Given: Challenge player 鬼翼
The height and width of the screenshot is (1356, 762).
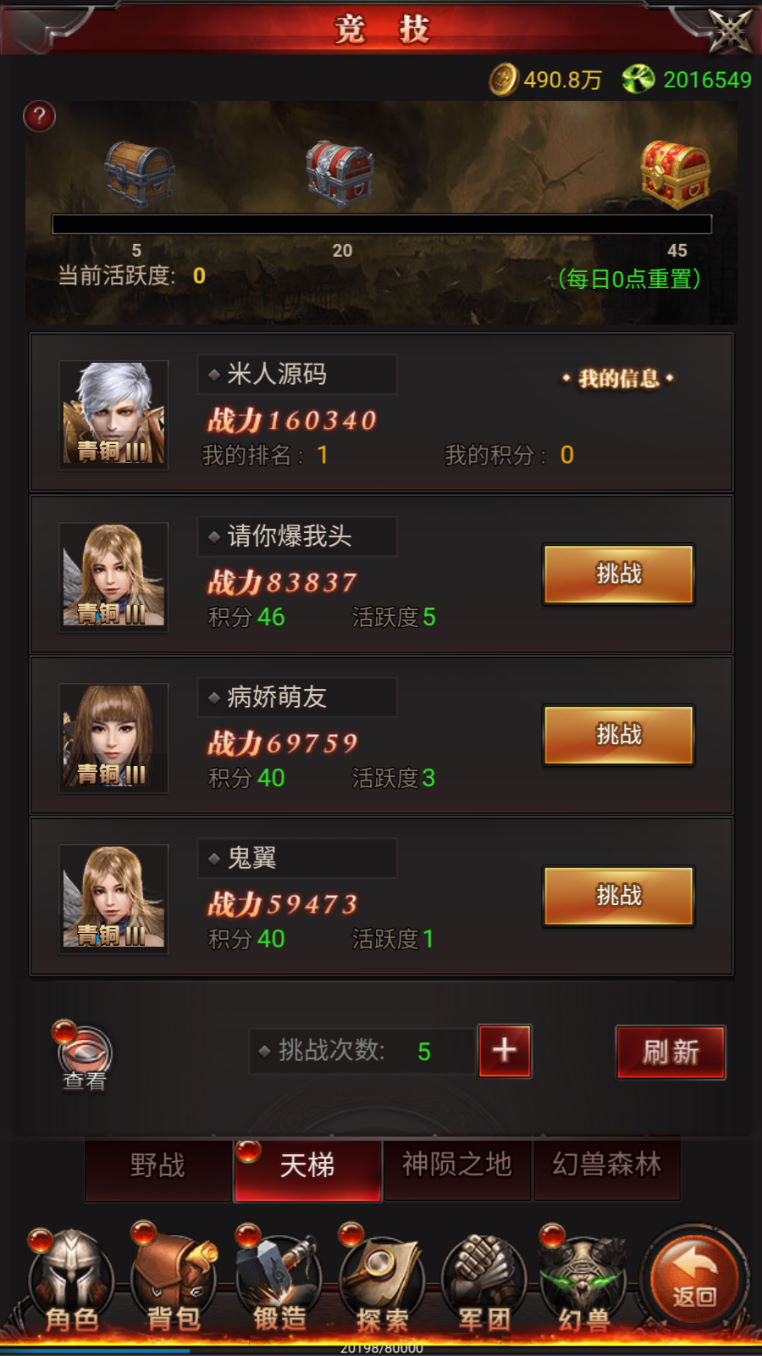Looking at the screenshot, I should pos(619,896).
